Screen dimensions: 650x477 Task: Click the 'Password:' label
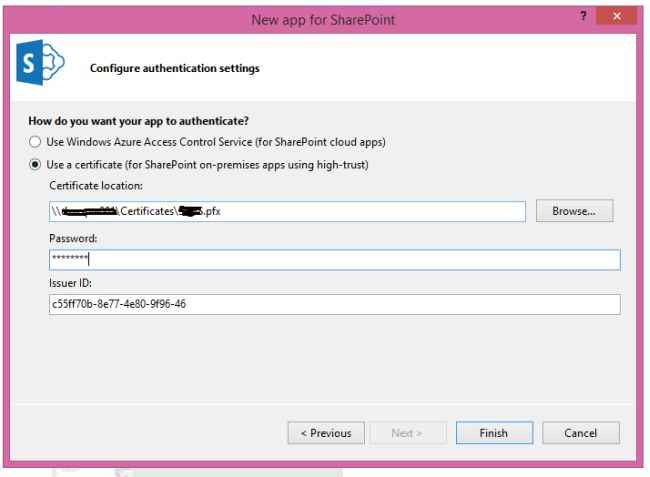tap(73, 238)
